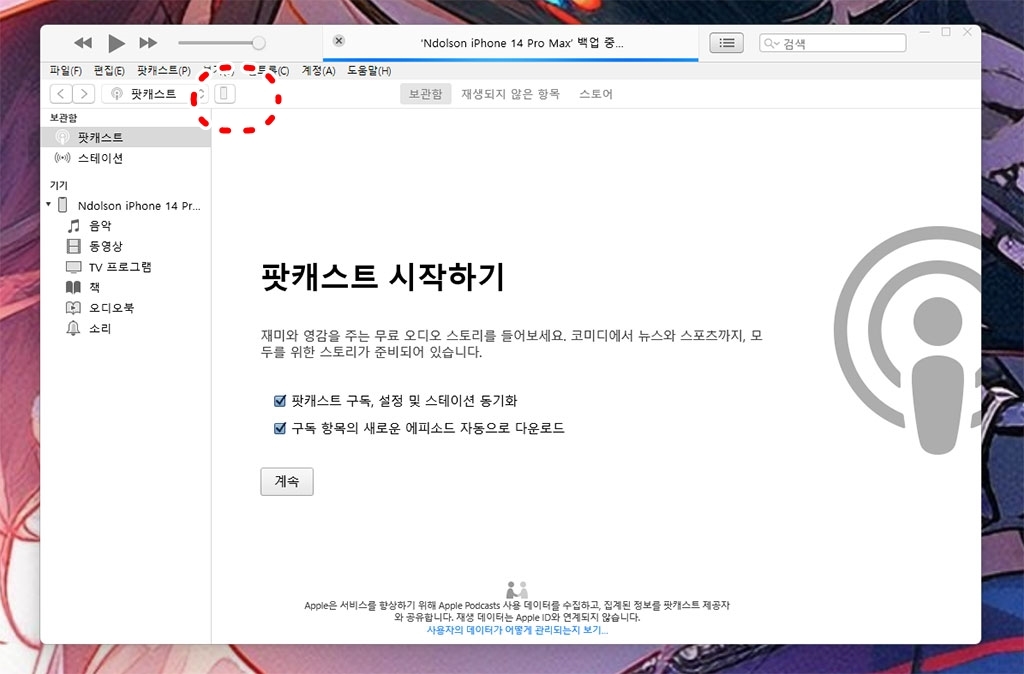1024x674 pixels.
Task: Open the Up Next list icon
Action: coord(726,43)
